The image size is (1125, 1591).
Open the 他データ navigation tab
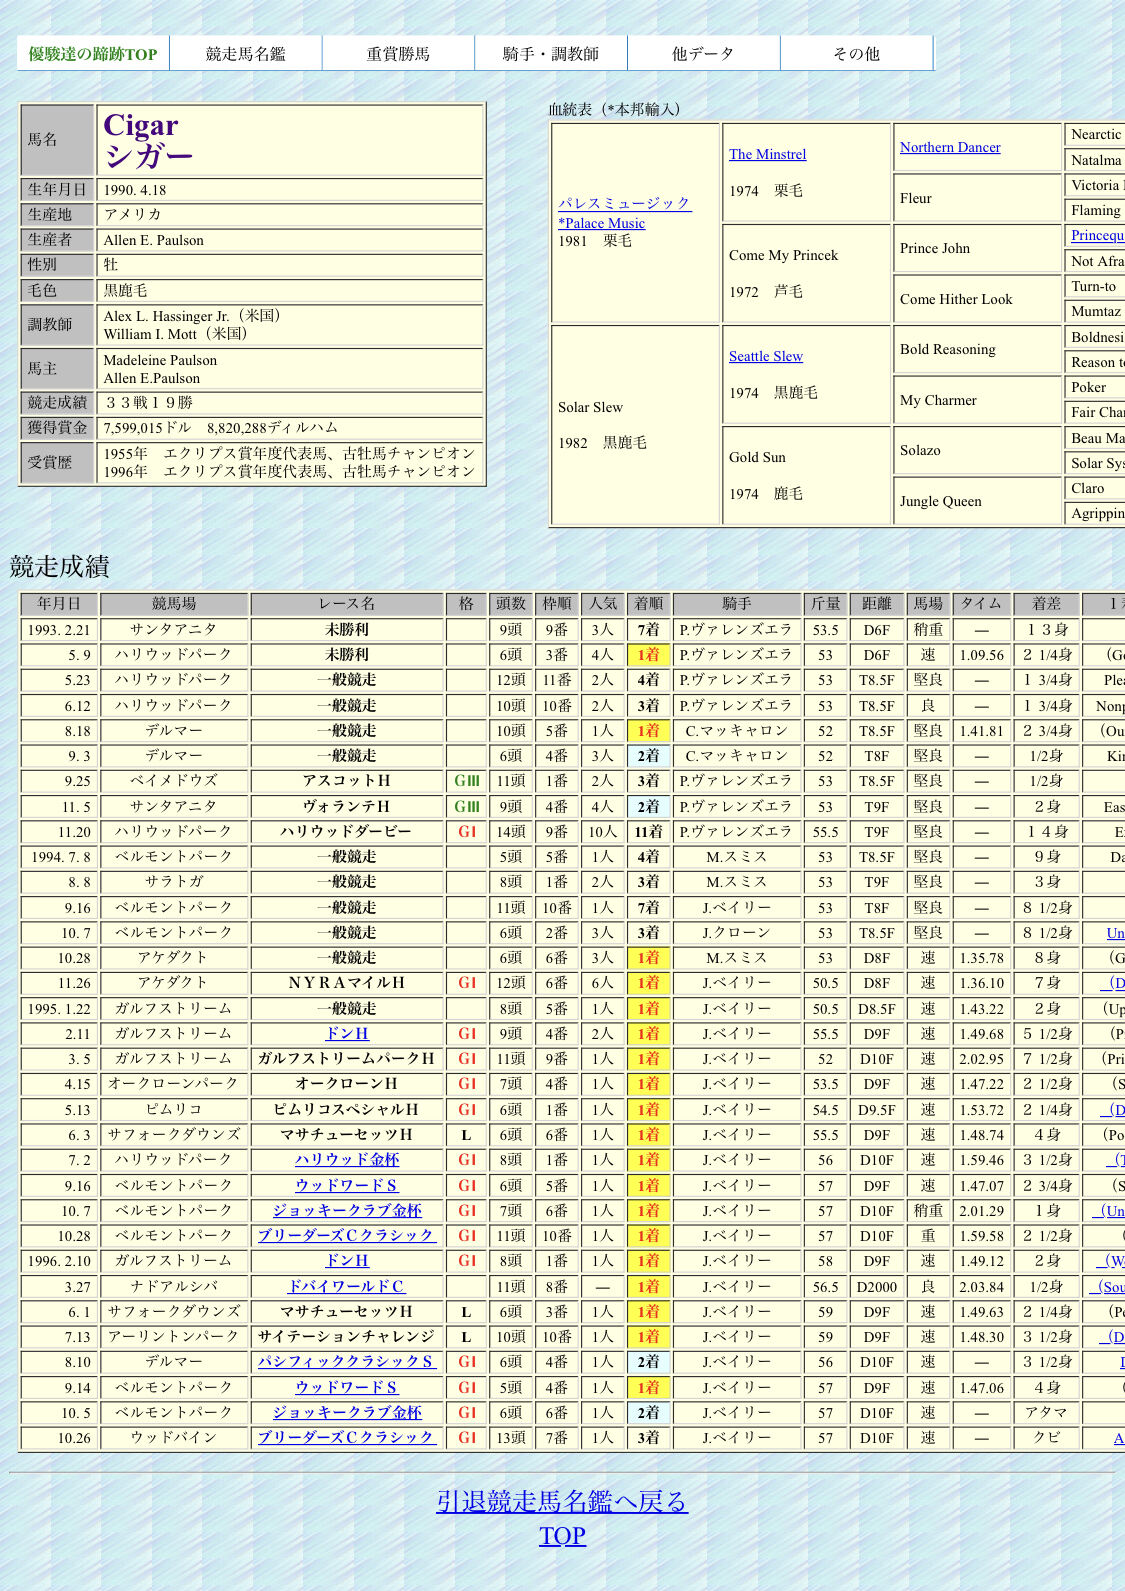[704, 54]
